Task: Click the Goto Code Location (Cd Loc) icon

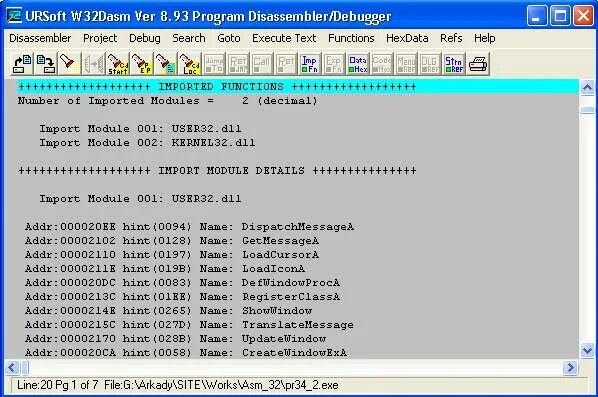Action: 190,64
